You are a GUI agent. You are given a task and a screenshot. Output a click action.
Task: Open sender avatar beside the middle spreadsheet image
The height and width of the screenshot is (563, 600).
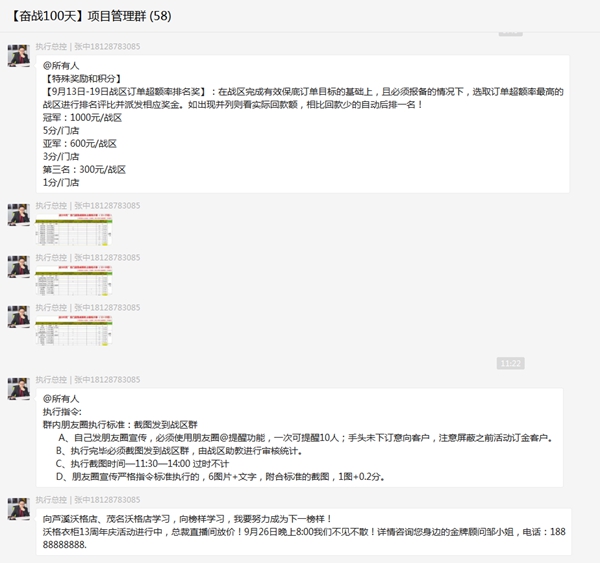(19, 266)
